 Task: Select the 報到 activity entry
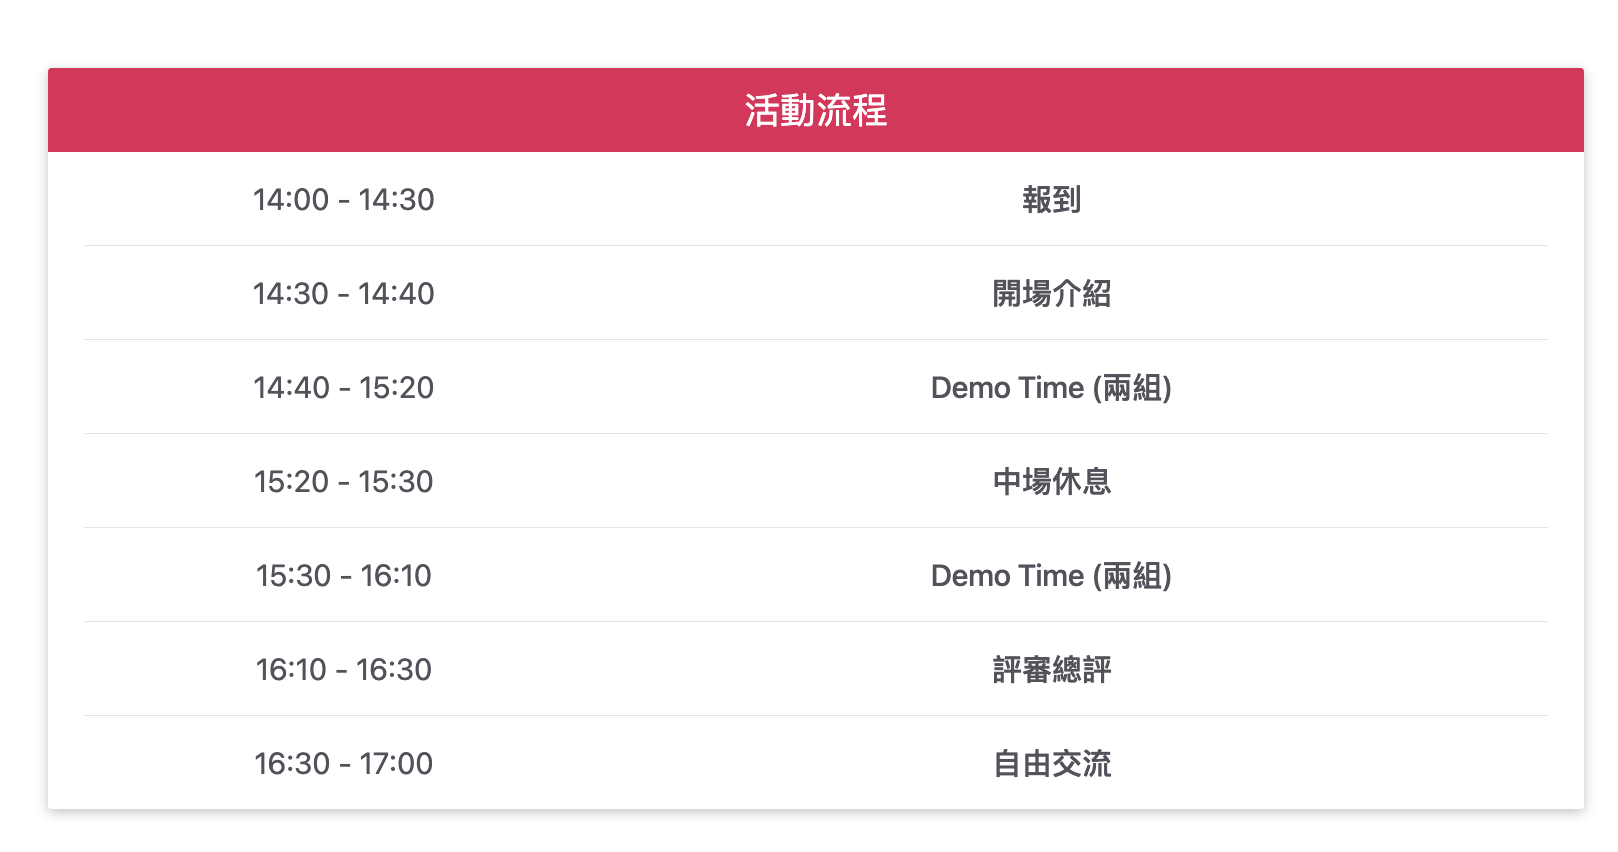[x=1051, y=200]
